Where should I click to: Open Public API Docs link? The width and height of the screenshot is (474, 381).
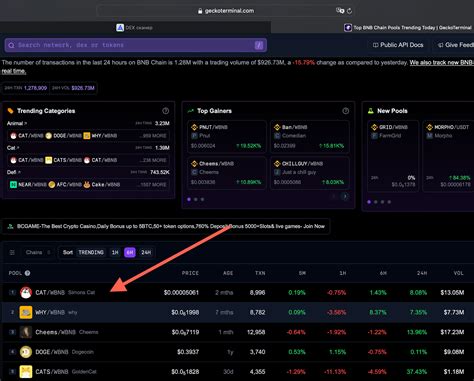tap(398, 45)
